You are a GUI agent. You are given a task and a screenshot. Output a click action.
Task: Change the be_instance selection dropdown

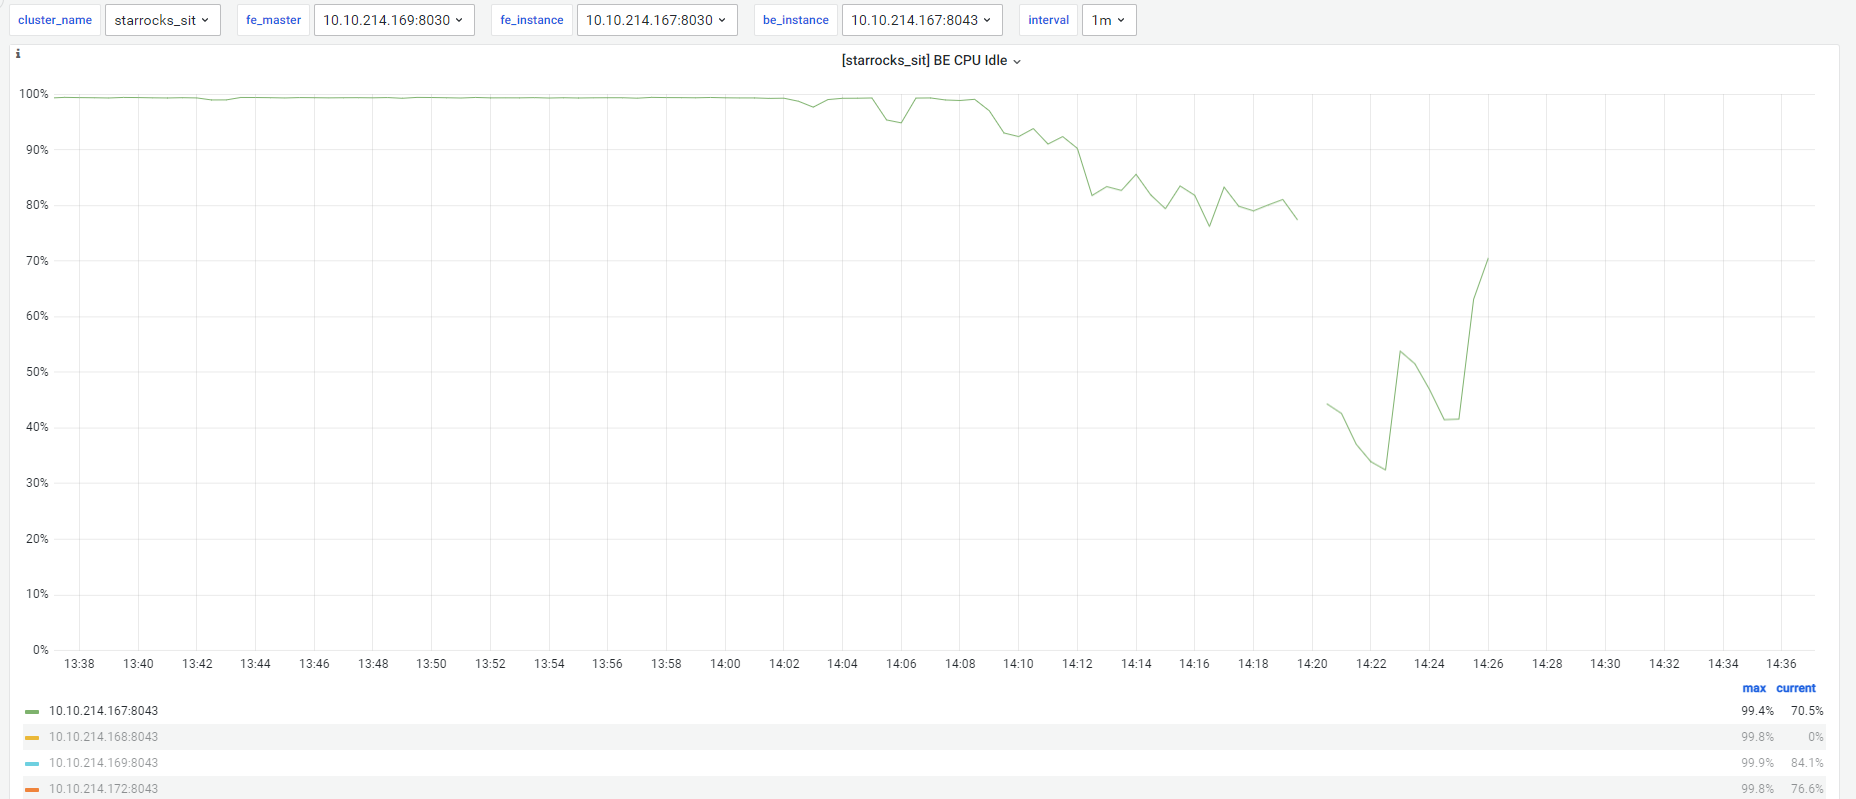[921, 20]
